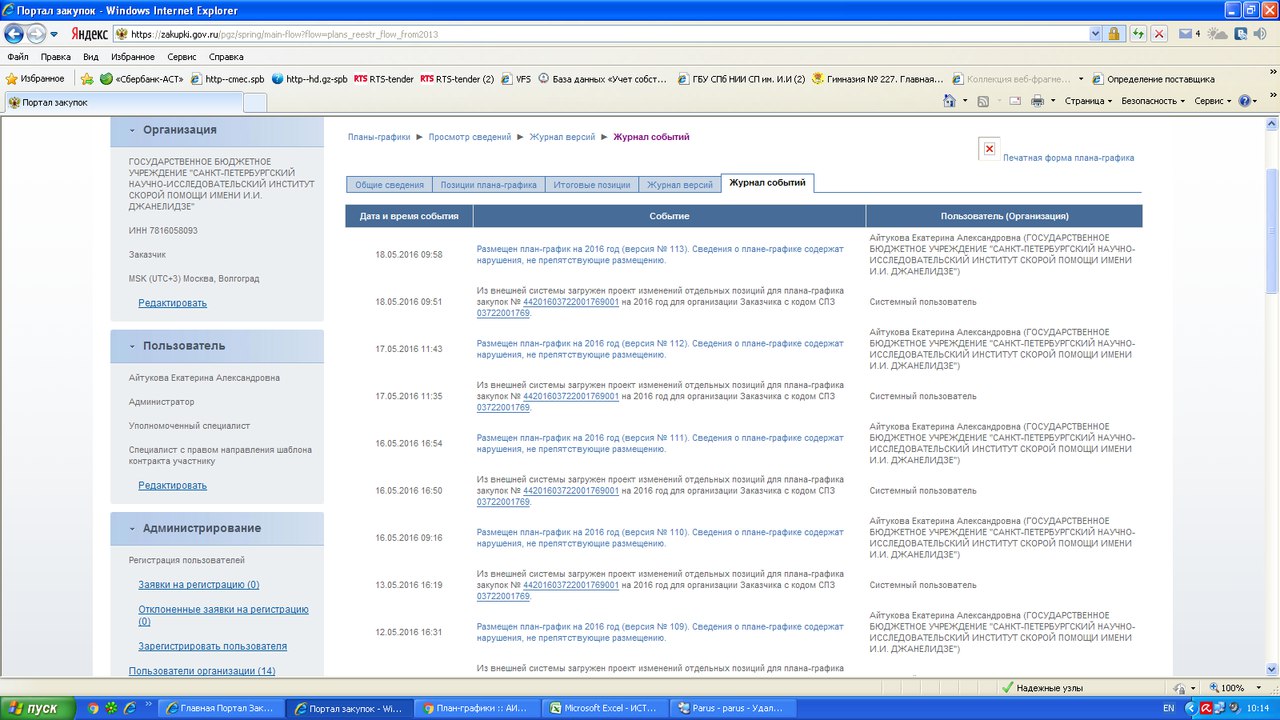1280x720 pixels.
Task: Click Редактировать under Пользователь section
Action: (173, 485)
